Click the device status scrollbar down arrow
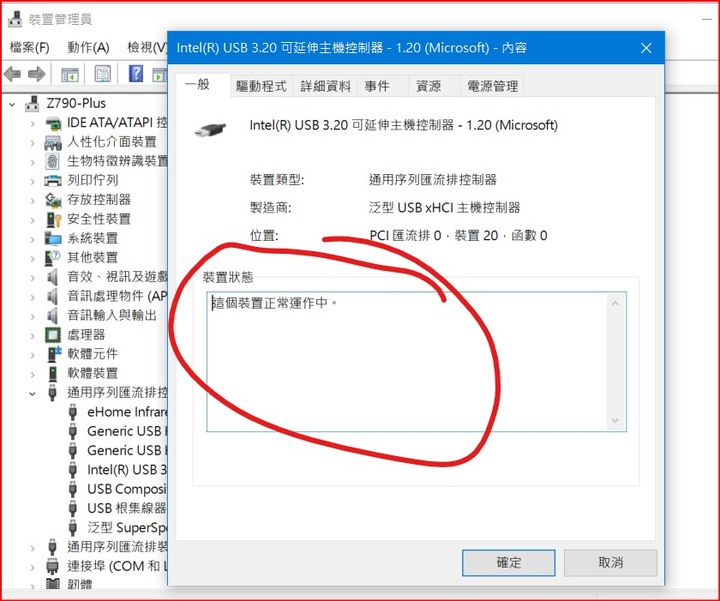 (615, 421)
